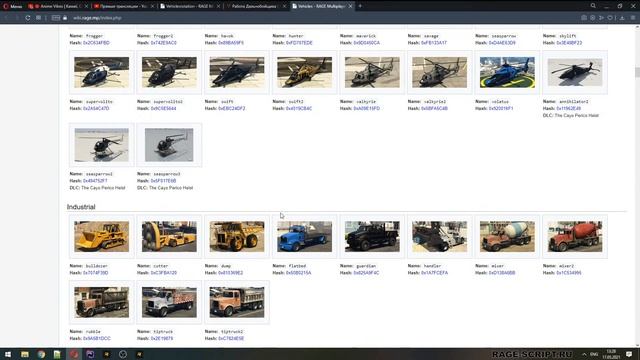Image resolution: width=640 pixels, height=360 pixels.
Task: Open the tiptruck thumbnail
Action: pos(169,302)
